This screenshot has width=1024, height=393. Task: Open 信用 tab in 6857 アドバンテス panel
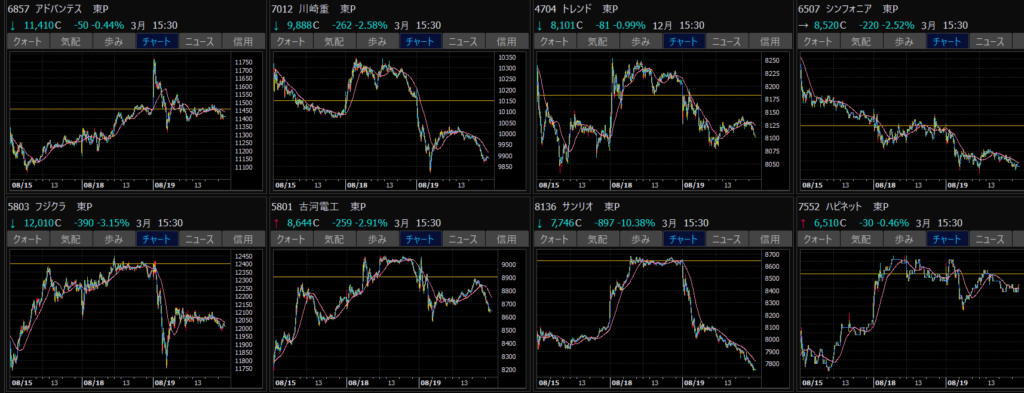pyautogui.click(x=244, y=41)
